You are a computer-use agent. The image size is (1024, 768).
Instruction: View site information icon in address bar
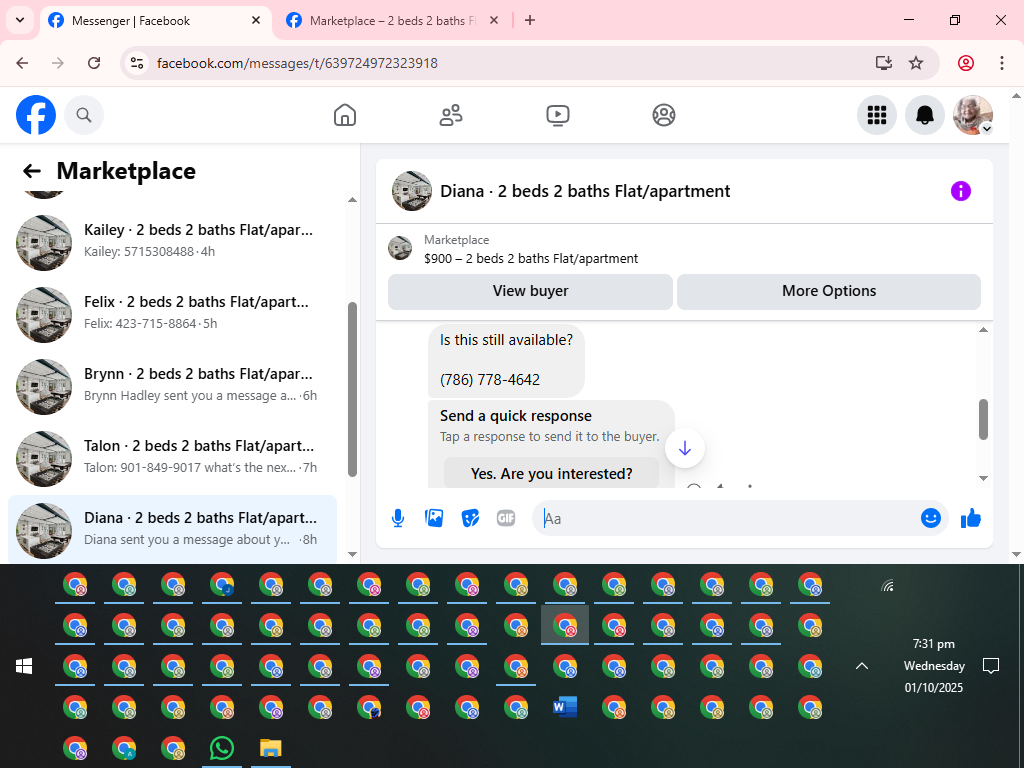coord(136,63)
